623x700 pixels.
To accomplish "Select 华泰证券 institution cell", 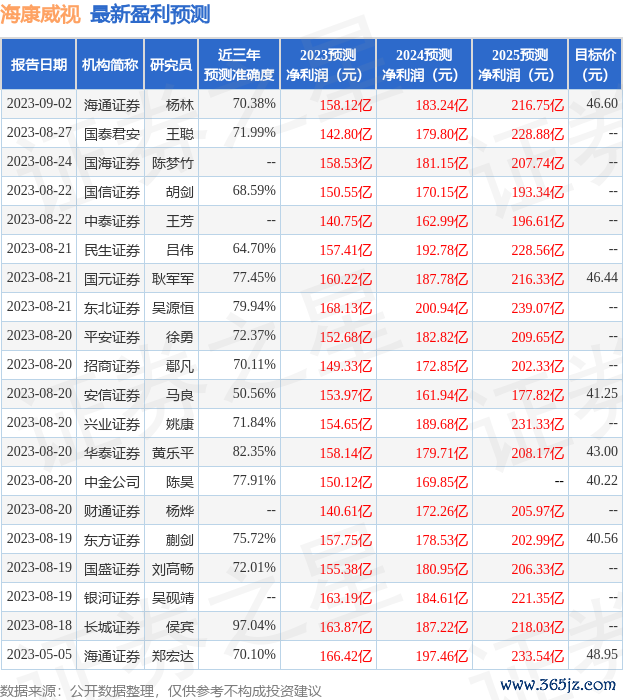I will pos(112,454).
